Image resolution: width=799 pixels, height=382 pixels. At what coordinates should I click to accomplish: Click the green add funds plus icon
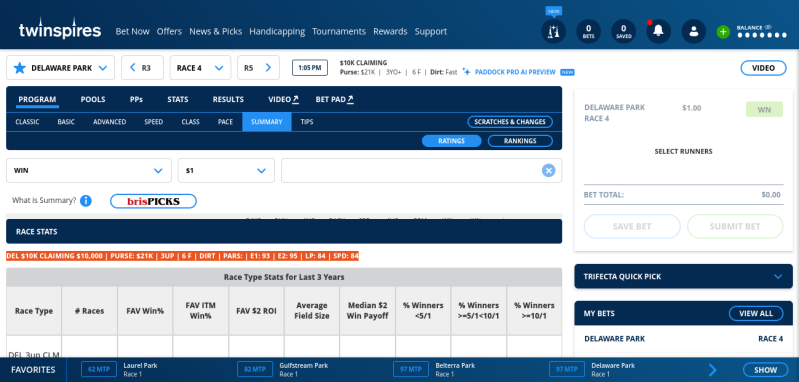coord(723,32)
